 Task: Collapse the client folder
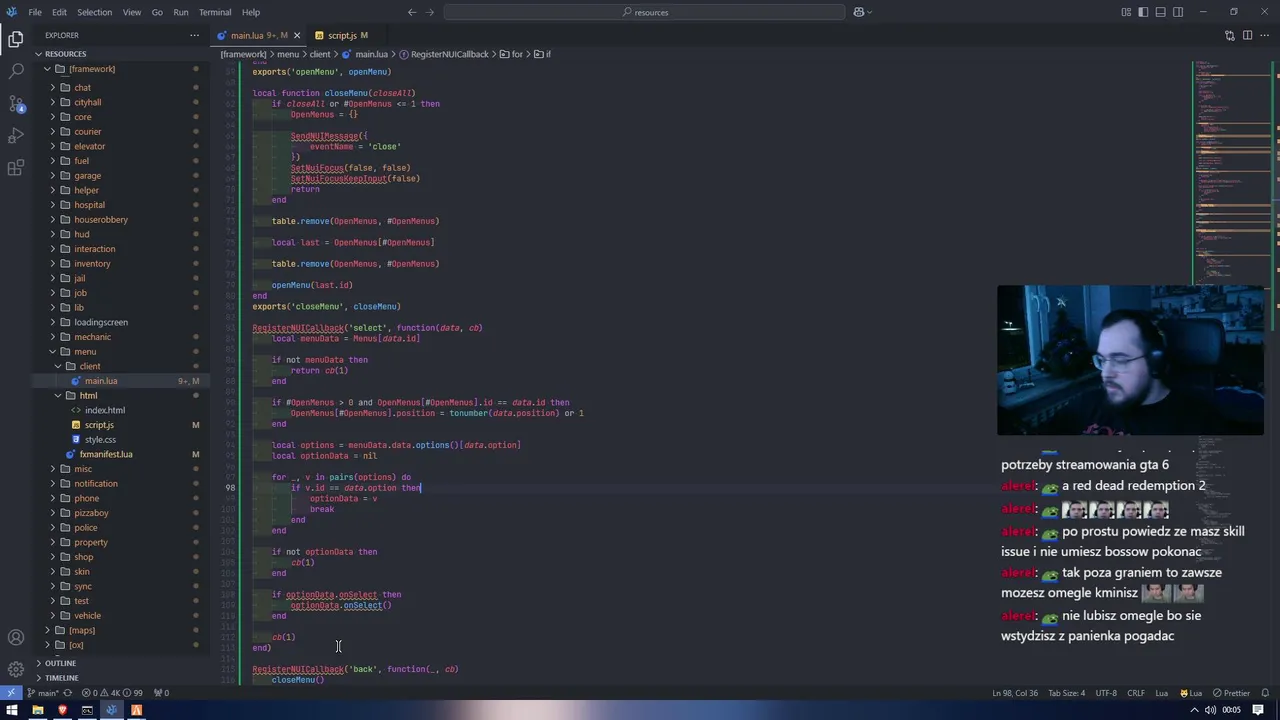tap(57, 366)
